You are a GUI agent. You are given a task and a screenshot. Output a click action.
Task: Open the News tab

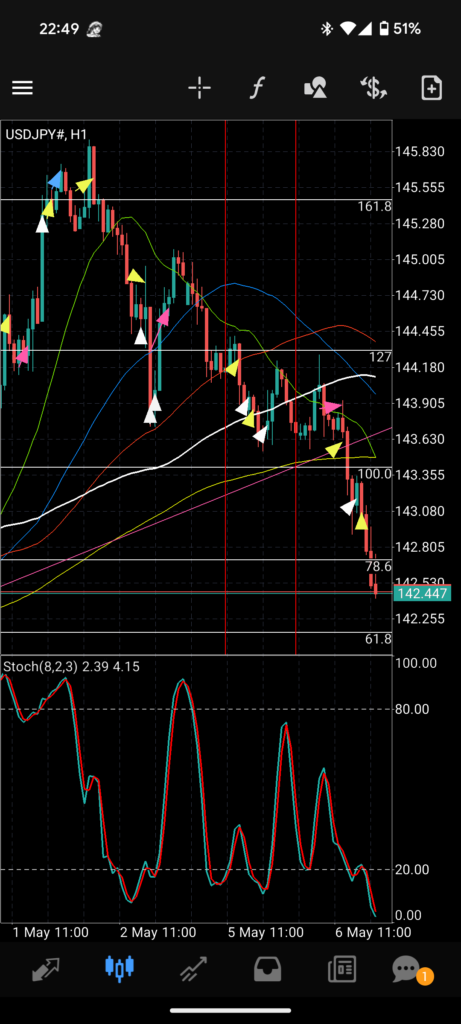(x=342, y=969)
